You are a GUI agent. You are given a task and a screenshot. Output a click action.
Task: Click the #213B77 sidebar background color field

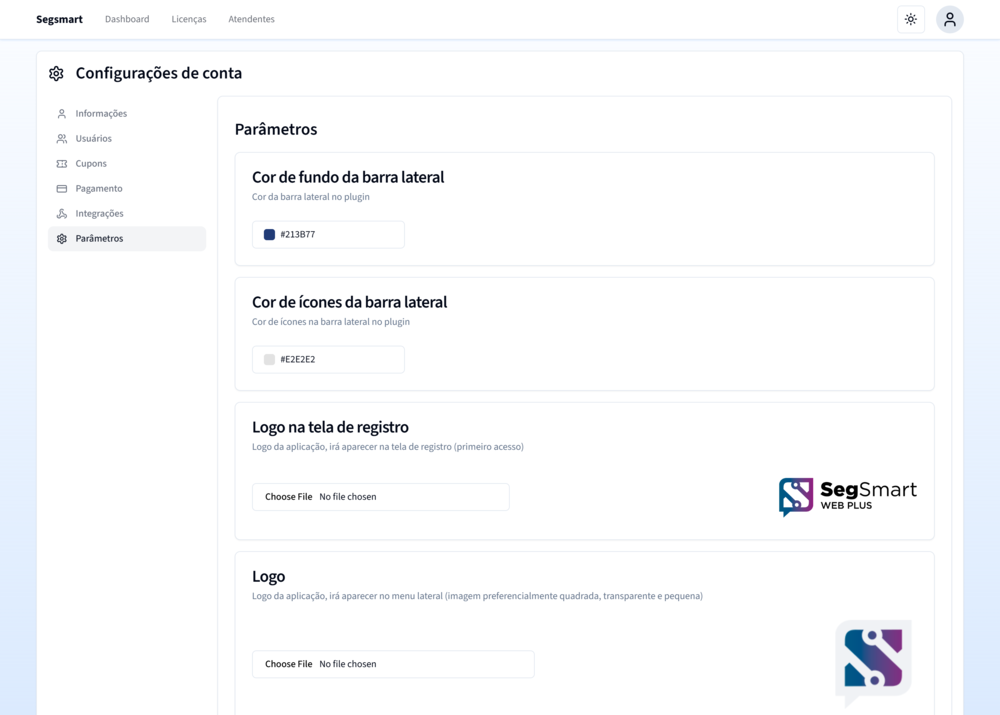pyautogui.click(x=328, y=235)
